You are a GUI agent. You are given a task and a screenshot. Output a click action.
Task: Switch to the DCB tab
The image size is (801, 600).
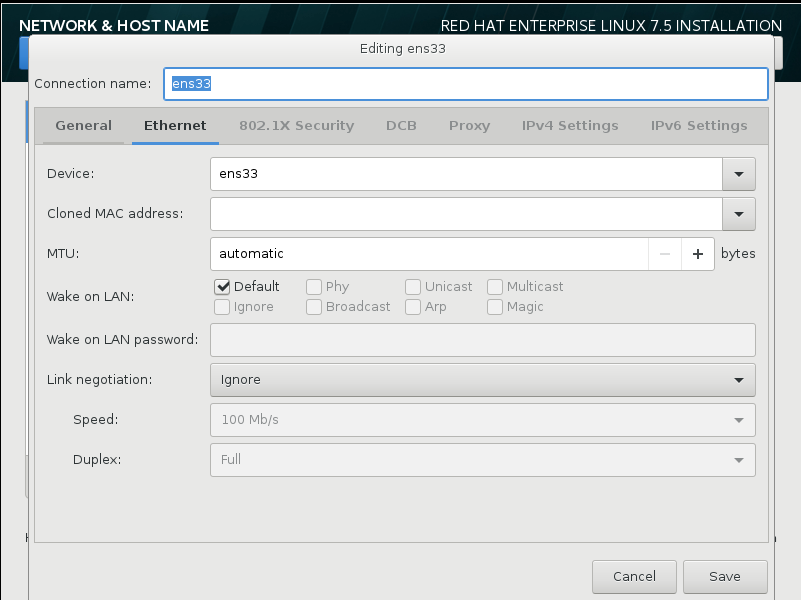coord(401,126)
